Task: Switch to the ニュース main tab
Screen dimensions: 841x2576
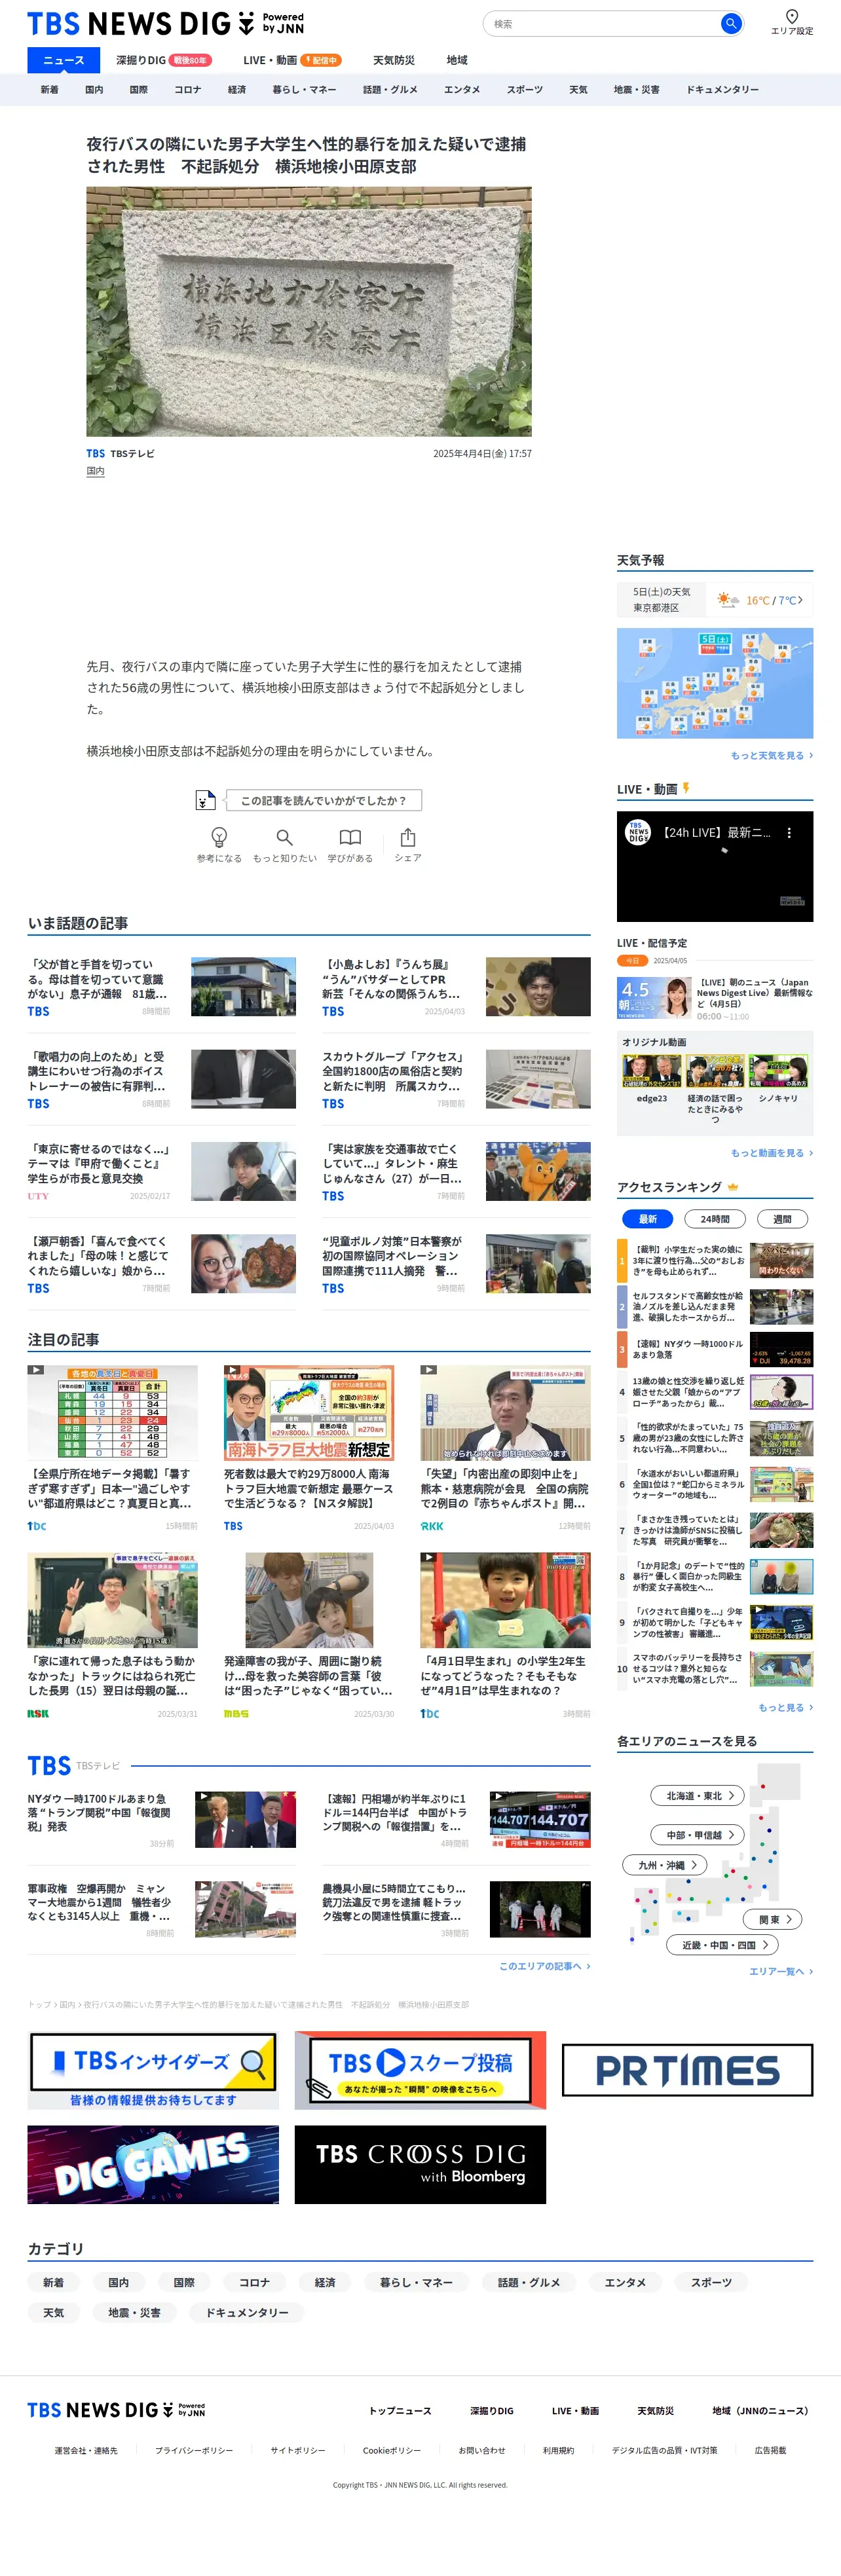Action: click(x=63, y=60)
